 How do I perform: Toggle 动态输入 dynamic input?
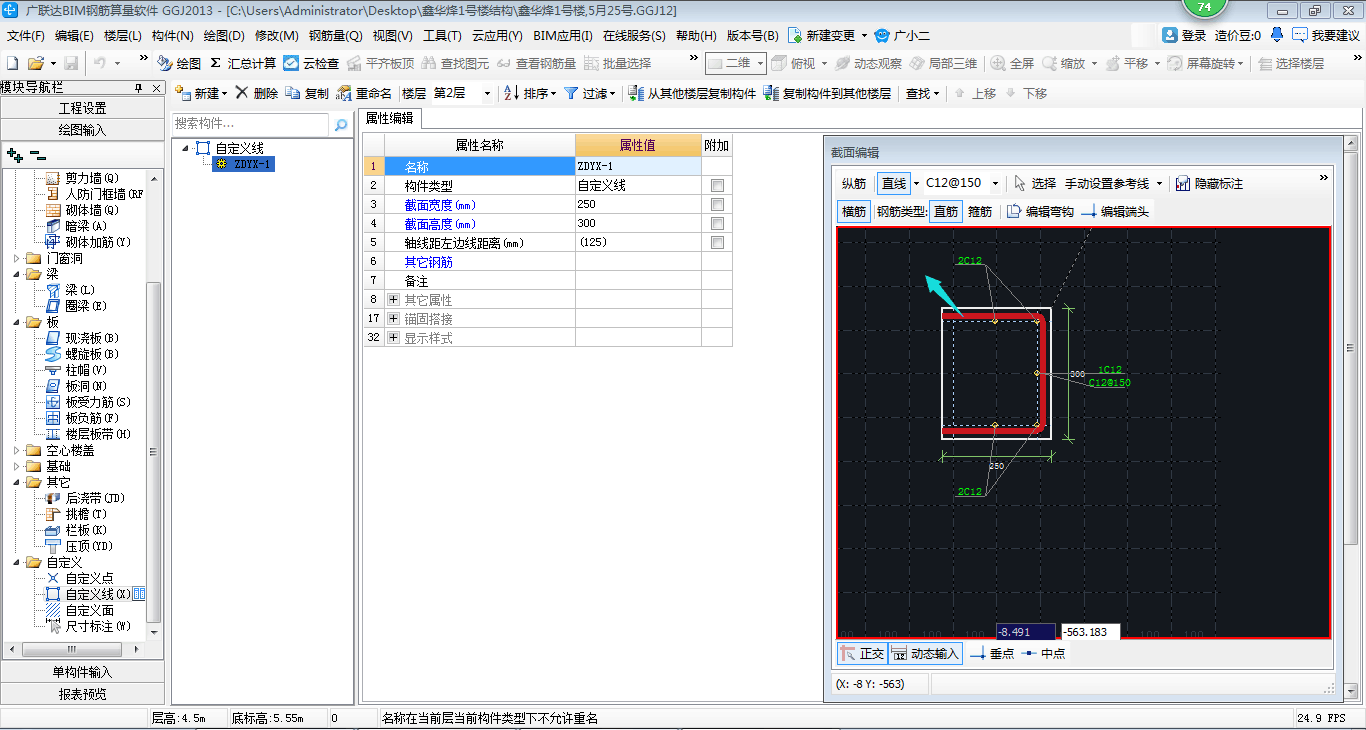925,654
